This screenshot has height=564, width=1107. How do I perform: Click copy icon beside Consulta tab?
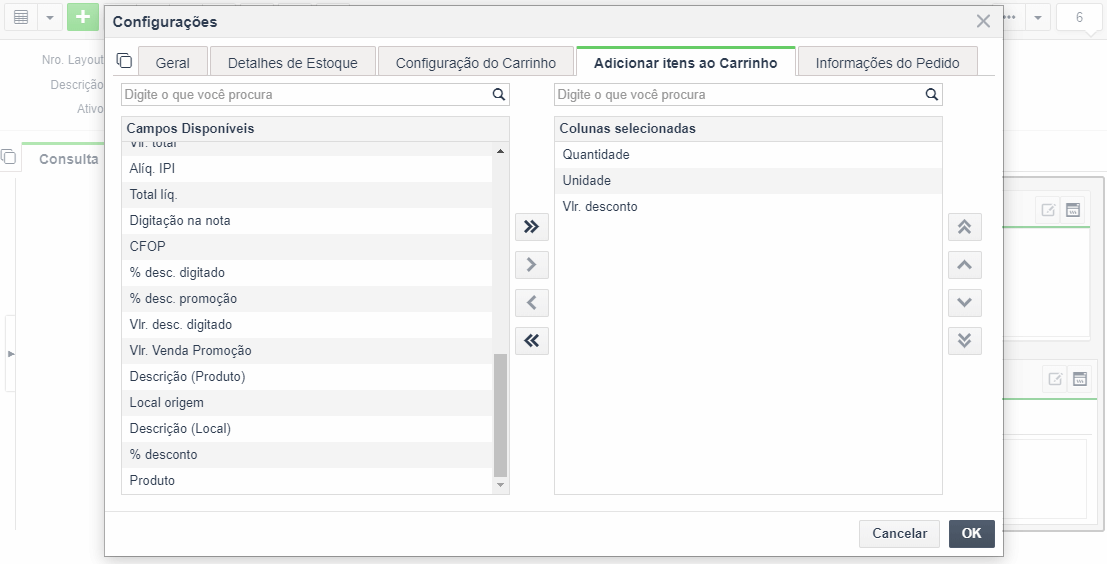click(x=8, y=156)
